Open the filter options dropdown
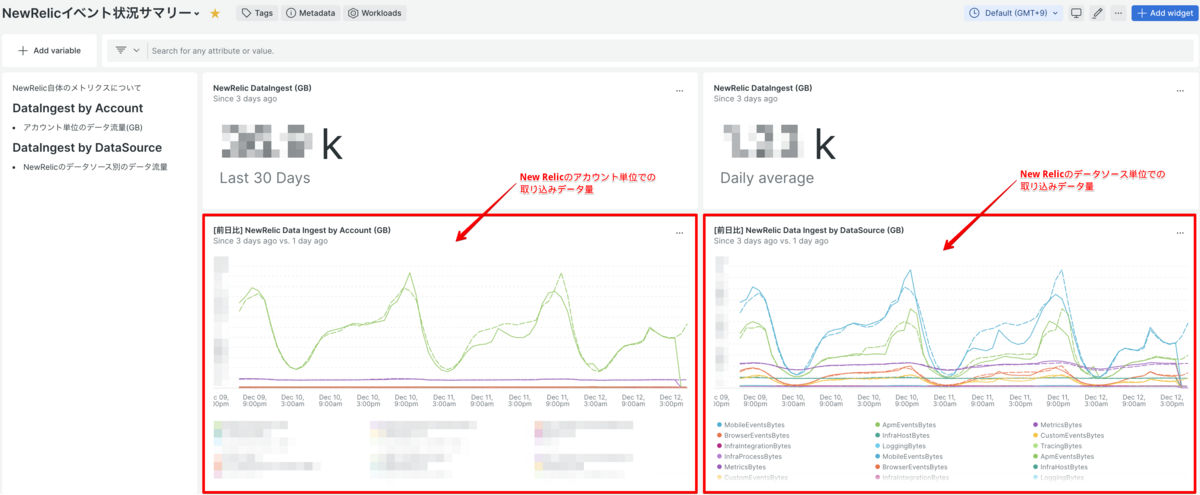1200x495 pixels. pyautogui.click(x=127, y=50)
